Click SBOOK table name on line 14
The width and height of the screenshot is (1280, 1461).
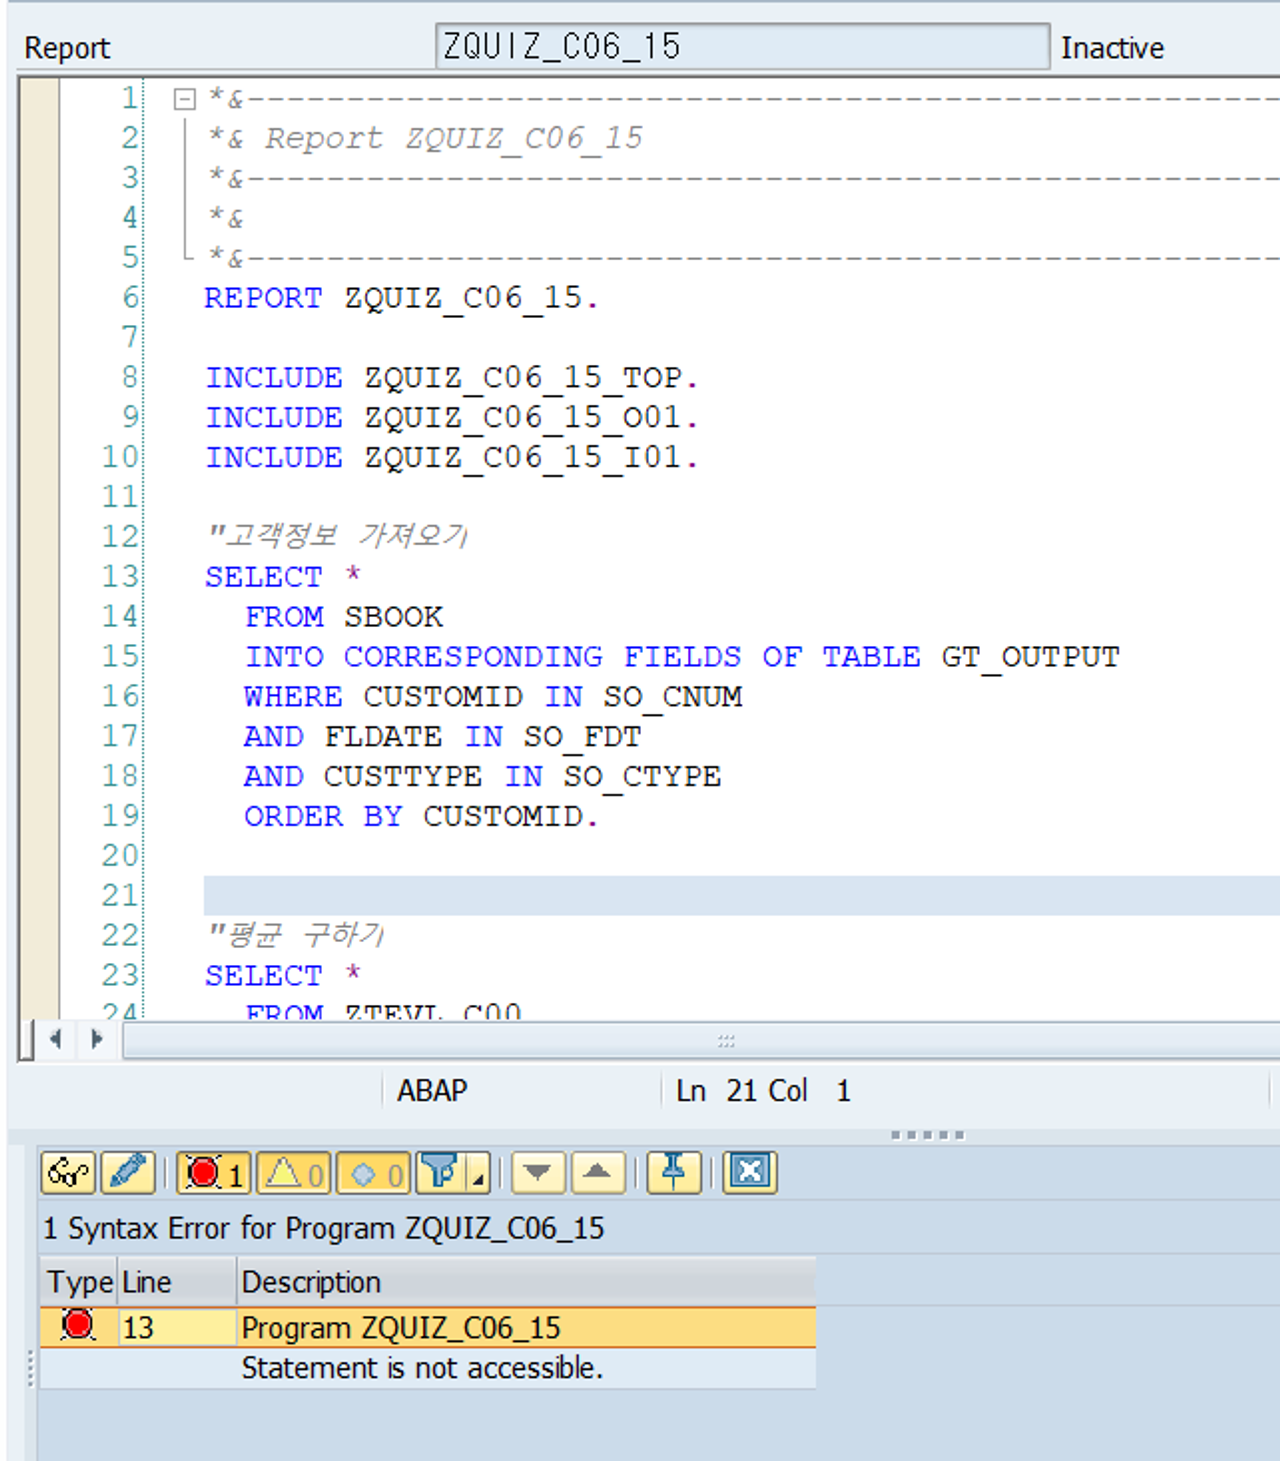point(393,616)
